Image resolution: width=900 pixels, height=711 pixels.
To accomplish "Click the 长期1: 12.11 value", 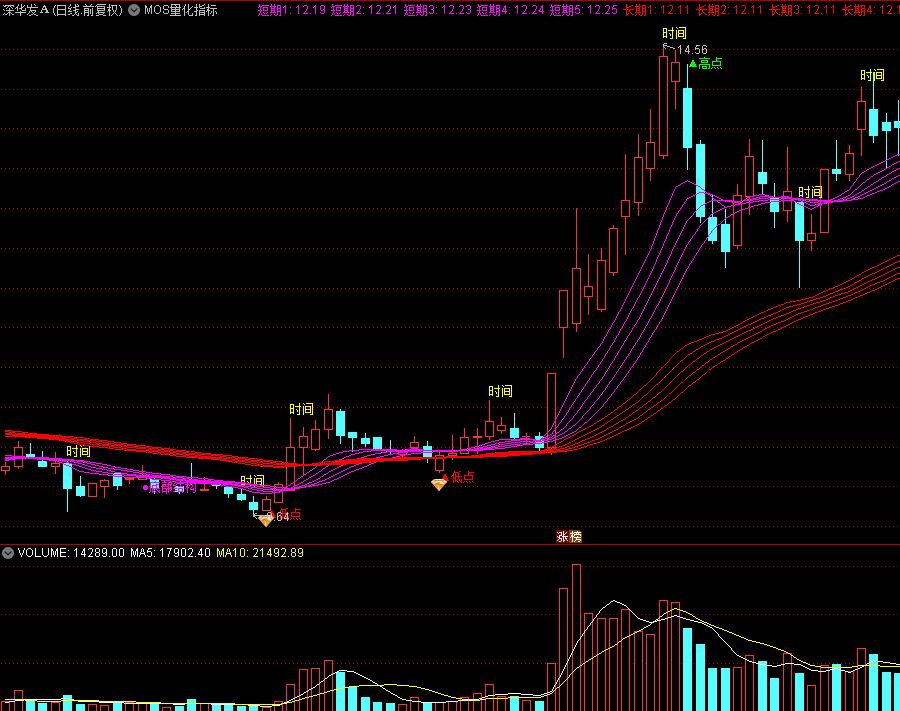I will pyautogui.click(x=657, y=10).
